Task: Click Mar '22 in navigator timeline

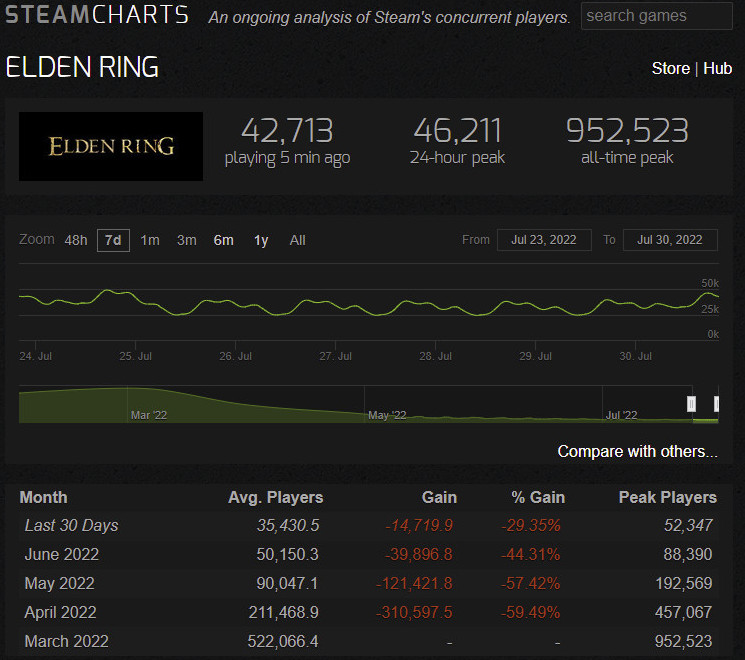Action: (149, 415)
